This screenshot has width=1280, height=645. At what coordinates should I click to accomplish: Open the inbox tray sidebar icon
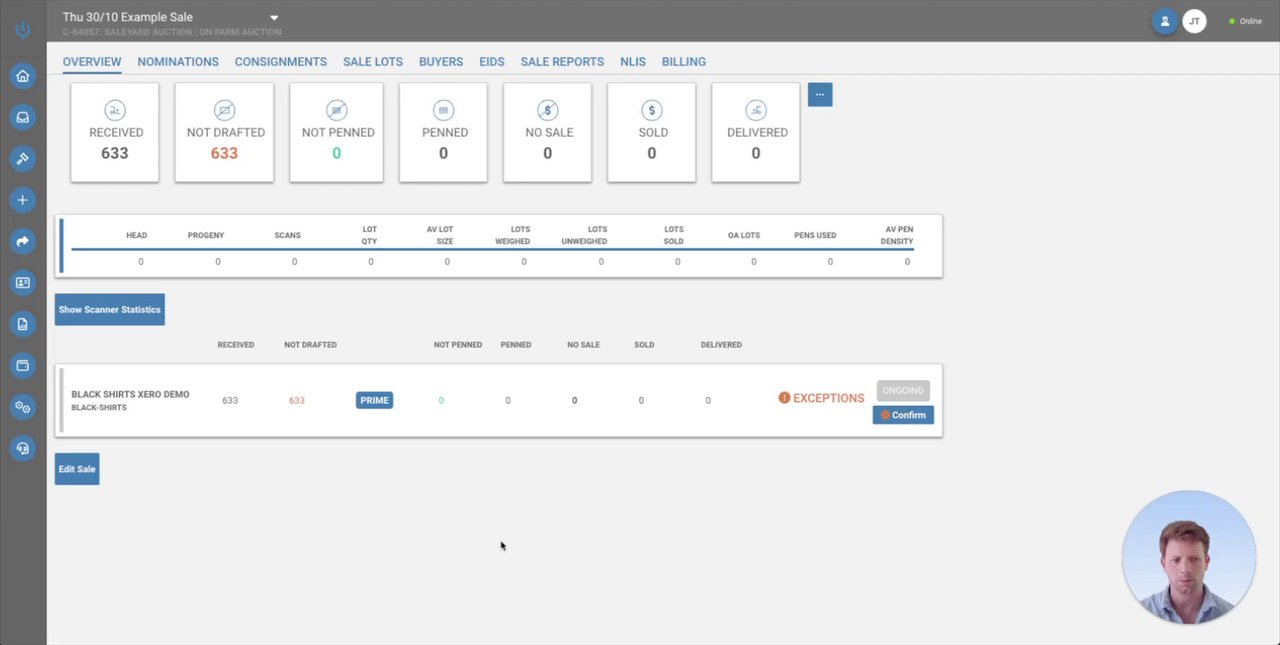(22, 117)
